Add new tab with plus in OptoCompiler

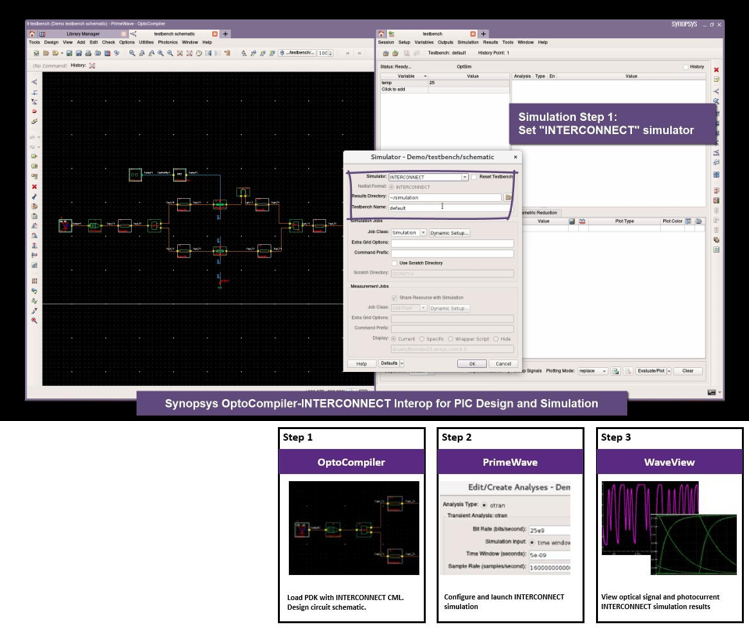pos(225,34)
